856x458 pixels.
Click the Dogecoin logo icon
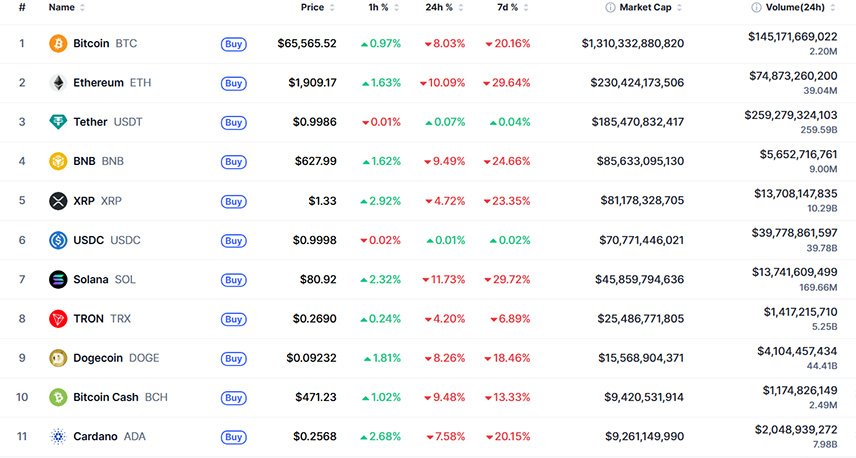click(x=58, y=358)
